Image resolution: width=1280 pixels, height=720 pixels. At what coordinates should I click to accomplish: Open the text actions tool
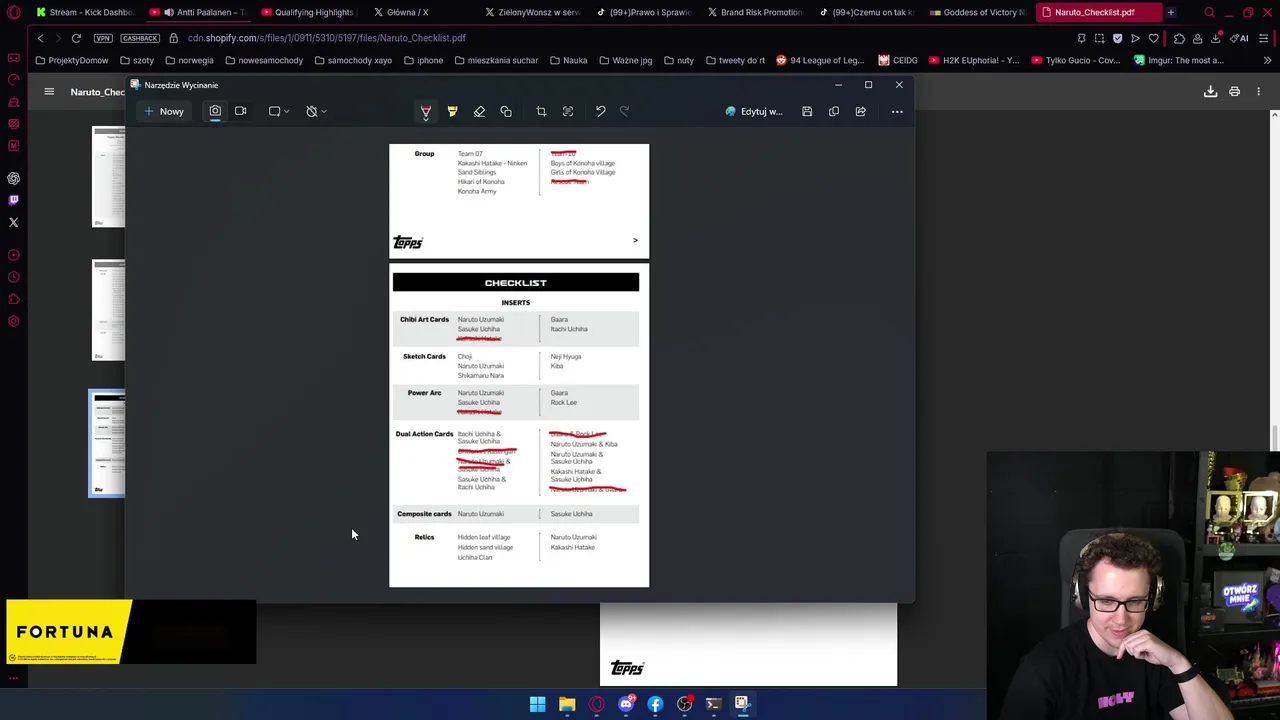568,111
